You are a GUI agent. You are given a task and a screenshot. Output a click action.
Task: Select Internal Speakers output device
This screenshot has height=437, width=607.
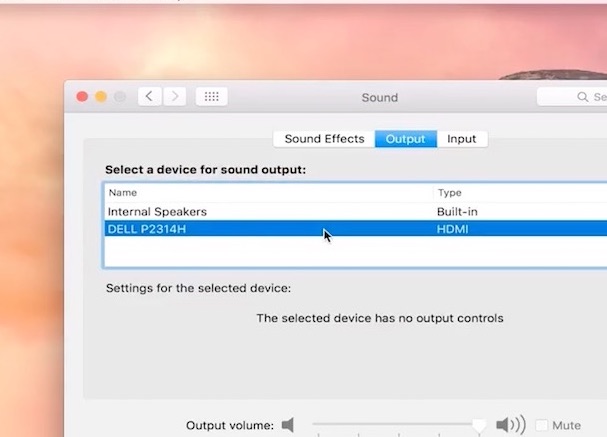click(x=355, y=212)
